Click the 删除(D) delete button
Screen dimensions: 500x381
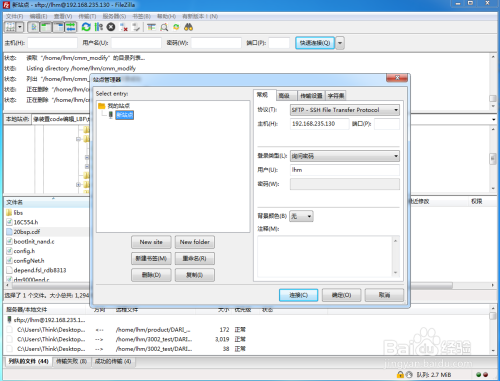(151, 275)
